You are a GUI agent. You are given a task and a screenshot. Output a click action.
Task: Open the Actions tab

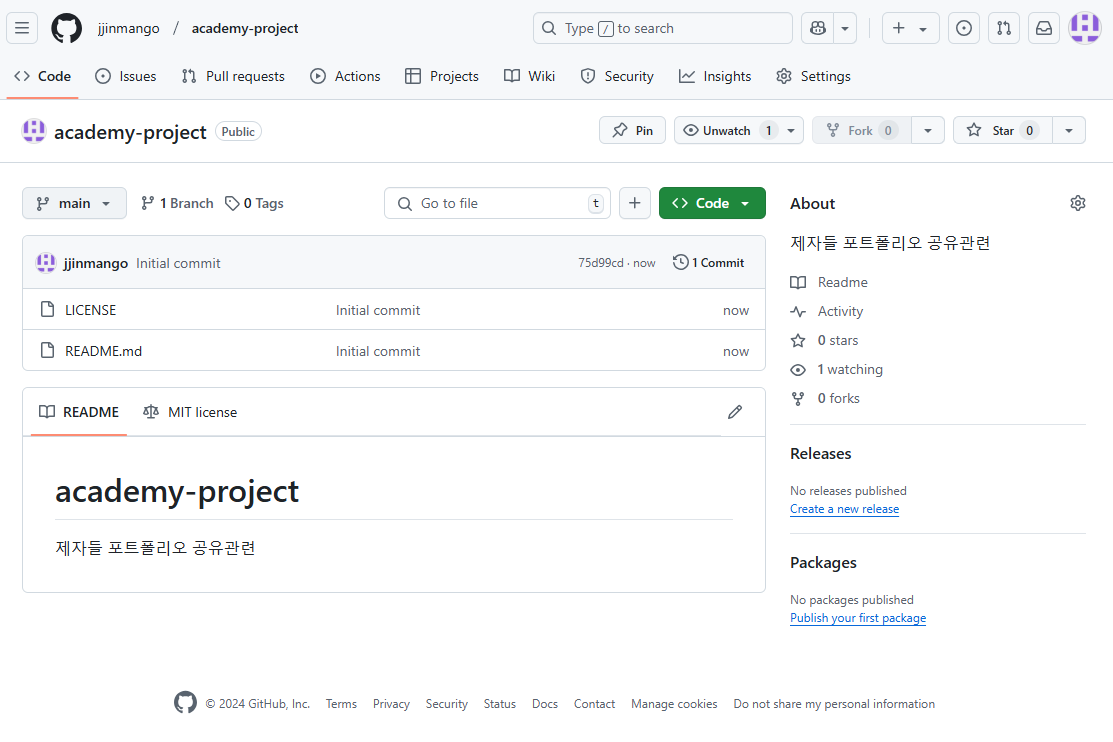click(x=346, y=76)
